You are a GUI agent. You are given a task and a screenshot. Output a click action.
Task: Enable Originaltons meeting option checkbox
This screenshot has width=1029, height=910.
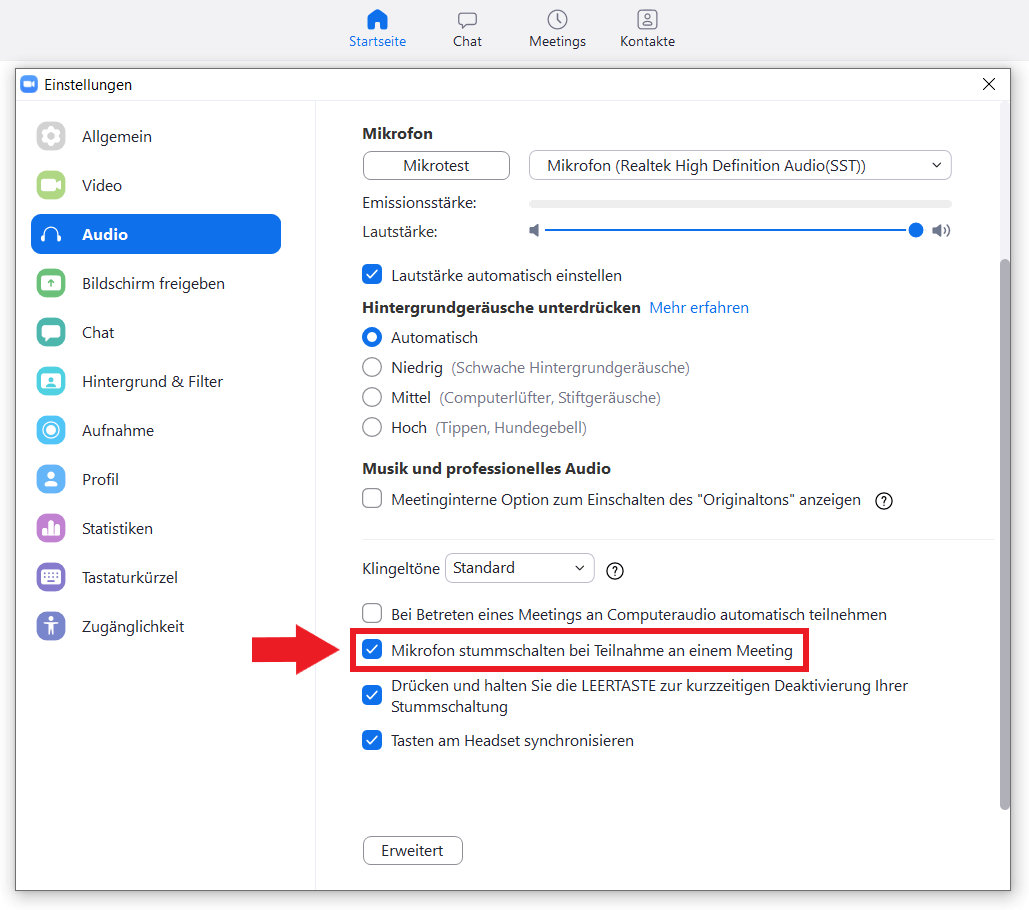372,498
